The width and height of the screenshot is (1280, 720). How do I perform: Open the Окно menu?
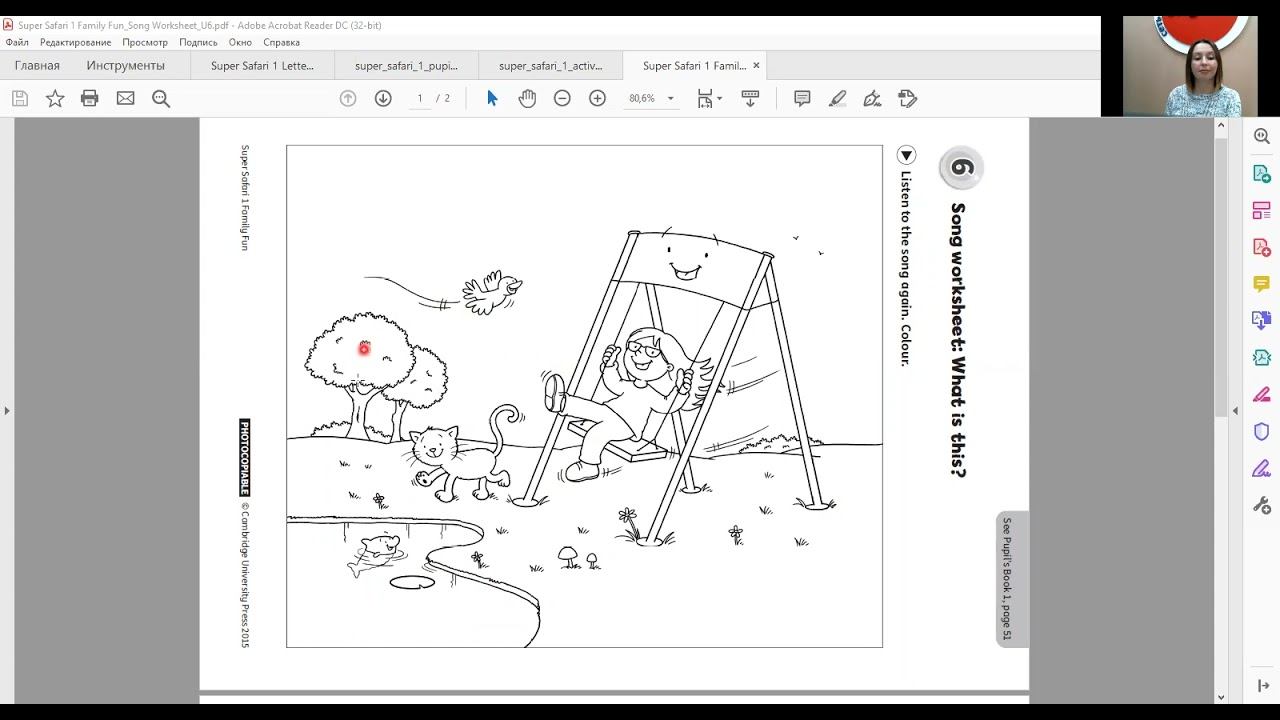pos(240,43)
